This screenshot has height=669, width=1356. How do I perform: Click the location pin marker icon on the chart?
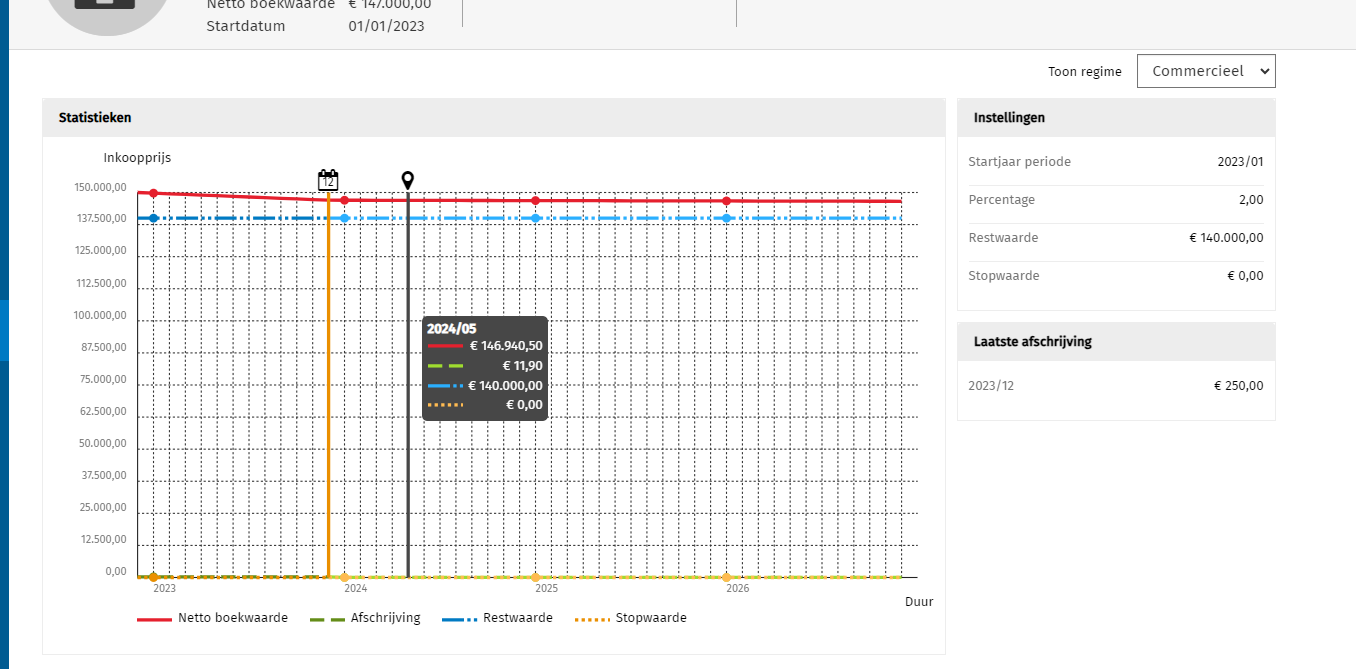(407, 180)
